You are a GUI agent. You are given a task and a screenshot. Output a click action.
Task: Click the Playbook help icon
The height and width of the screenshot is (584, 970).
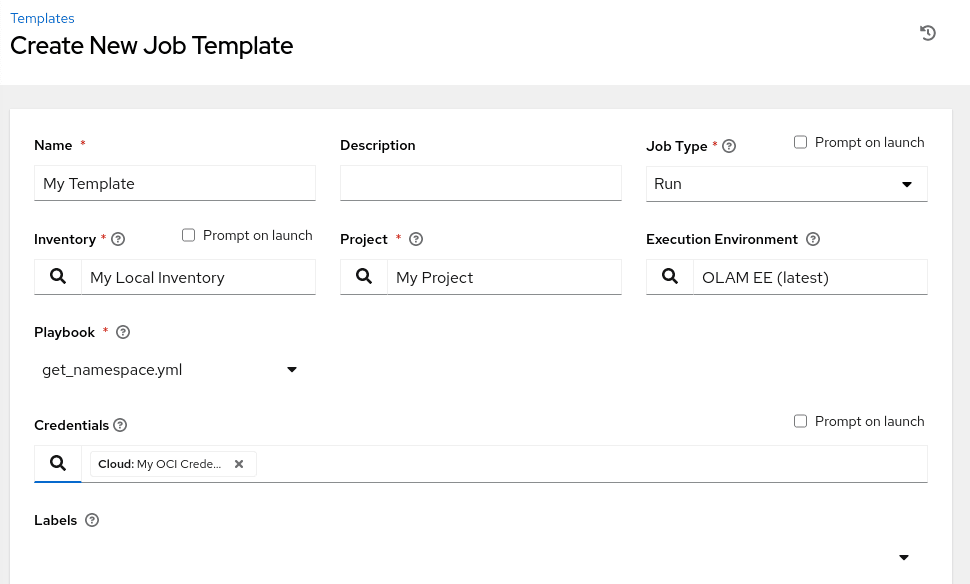(123, 332)
